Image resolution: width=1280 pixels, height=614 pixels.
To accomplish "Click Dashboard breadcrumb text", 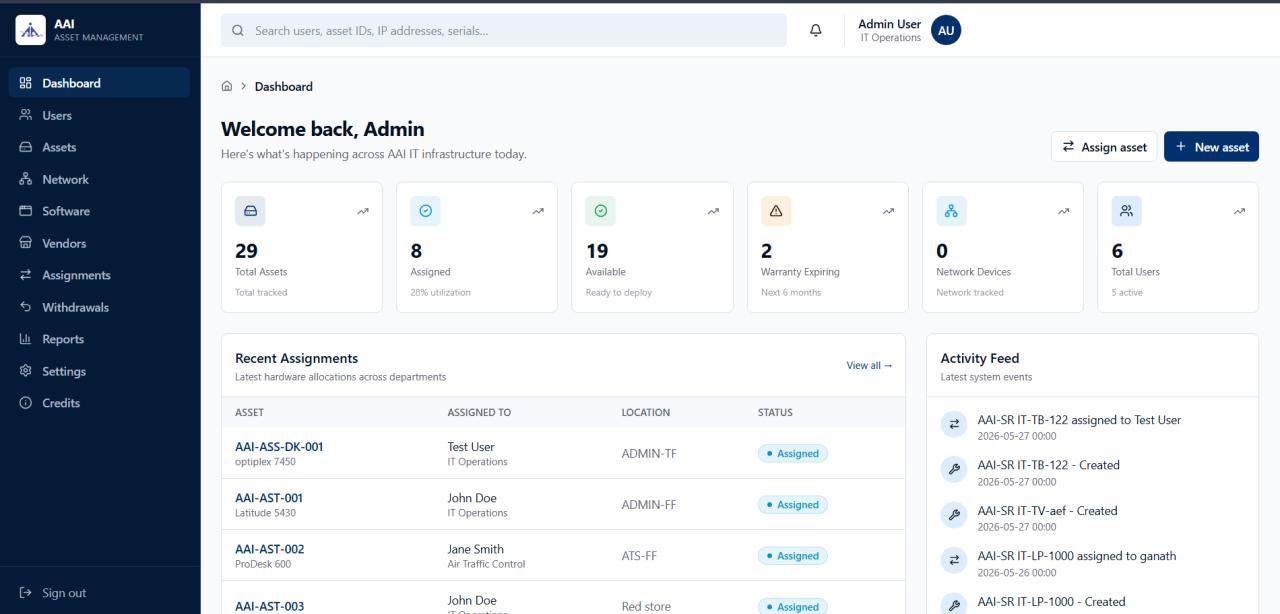I will 284,87.
